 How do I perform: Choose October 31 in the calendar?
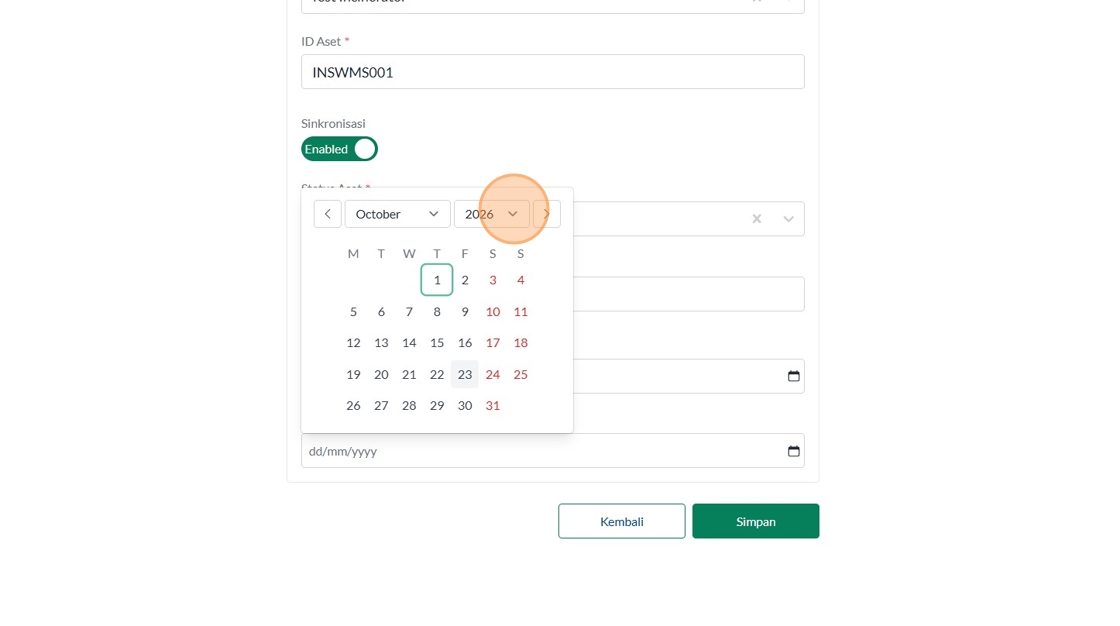pos(493,405)
